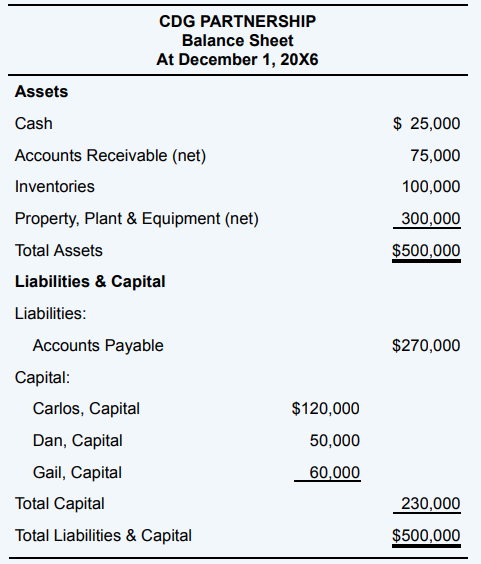Select the Accounts Payable label
This screenshot has width=481, height=564.
coord(98,346)
